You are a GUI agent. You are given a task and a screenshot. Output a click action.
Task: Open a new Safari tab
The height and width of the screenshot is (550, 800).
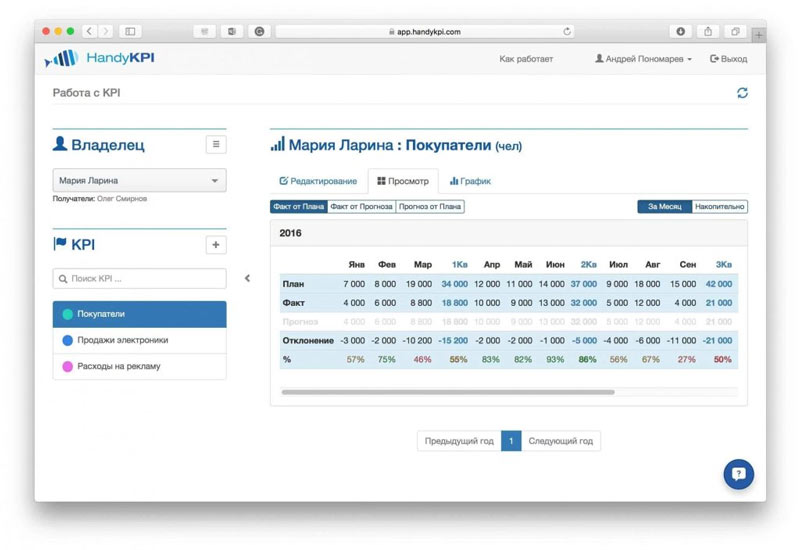click(x=759, y=35)
